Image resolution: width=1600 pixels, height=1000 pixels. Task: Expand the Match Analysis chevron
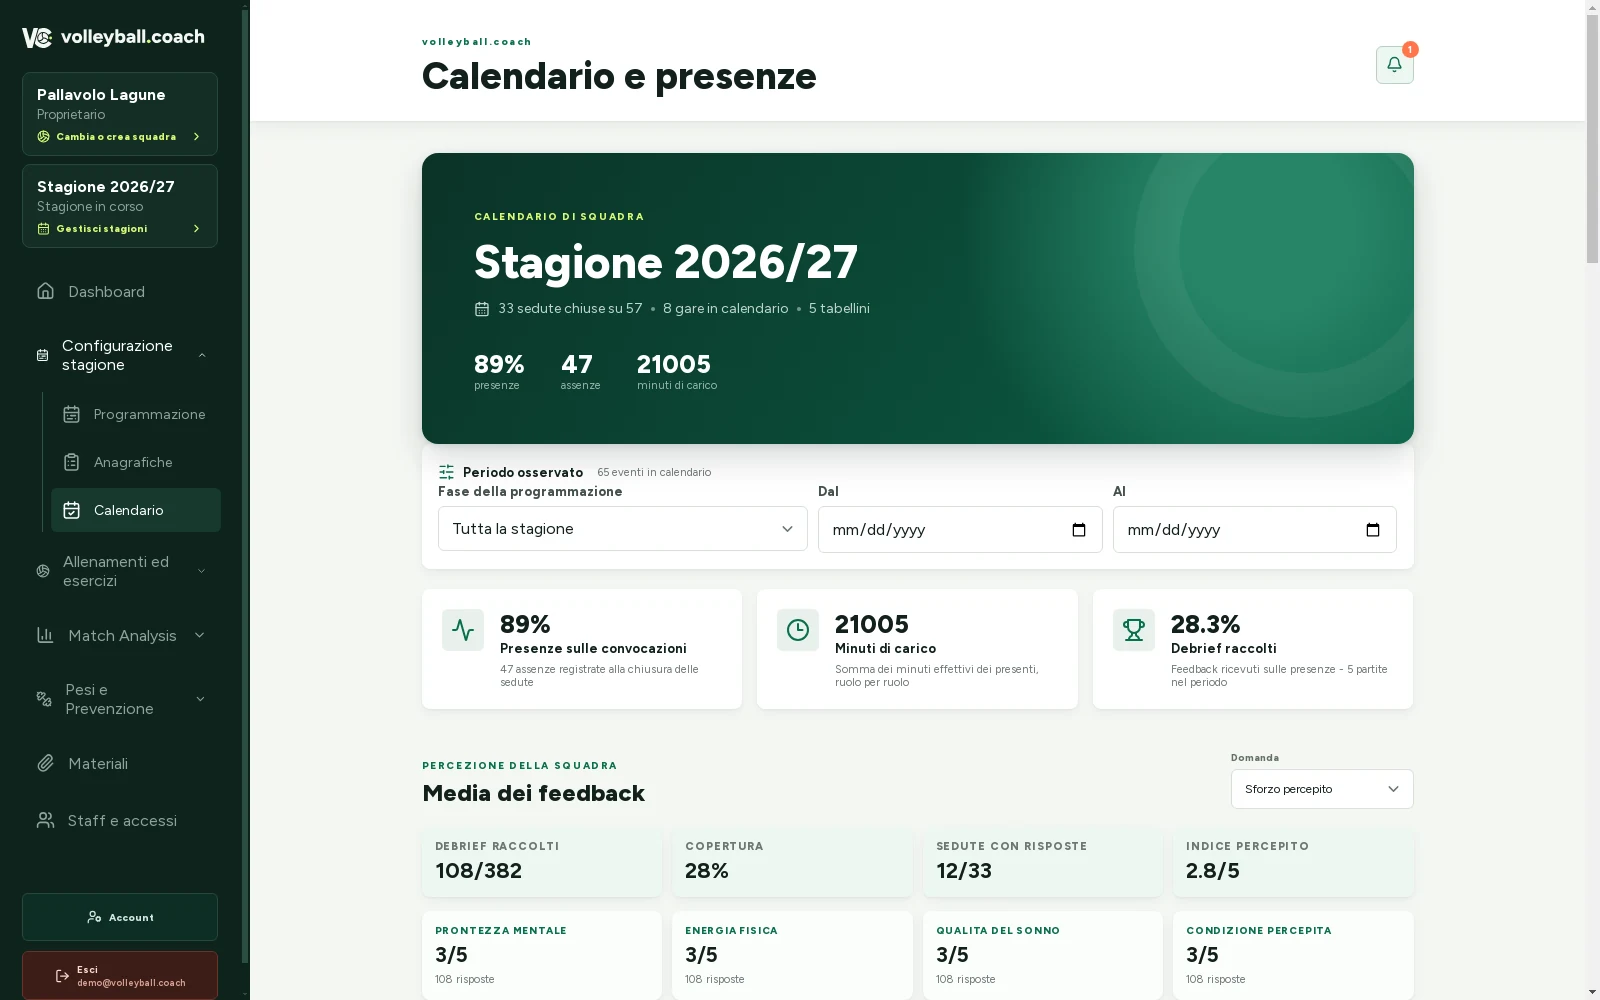(199, 635)
